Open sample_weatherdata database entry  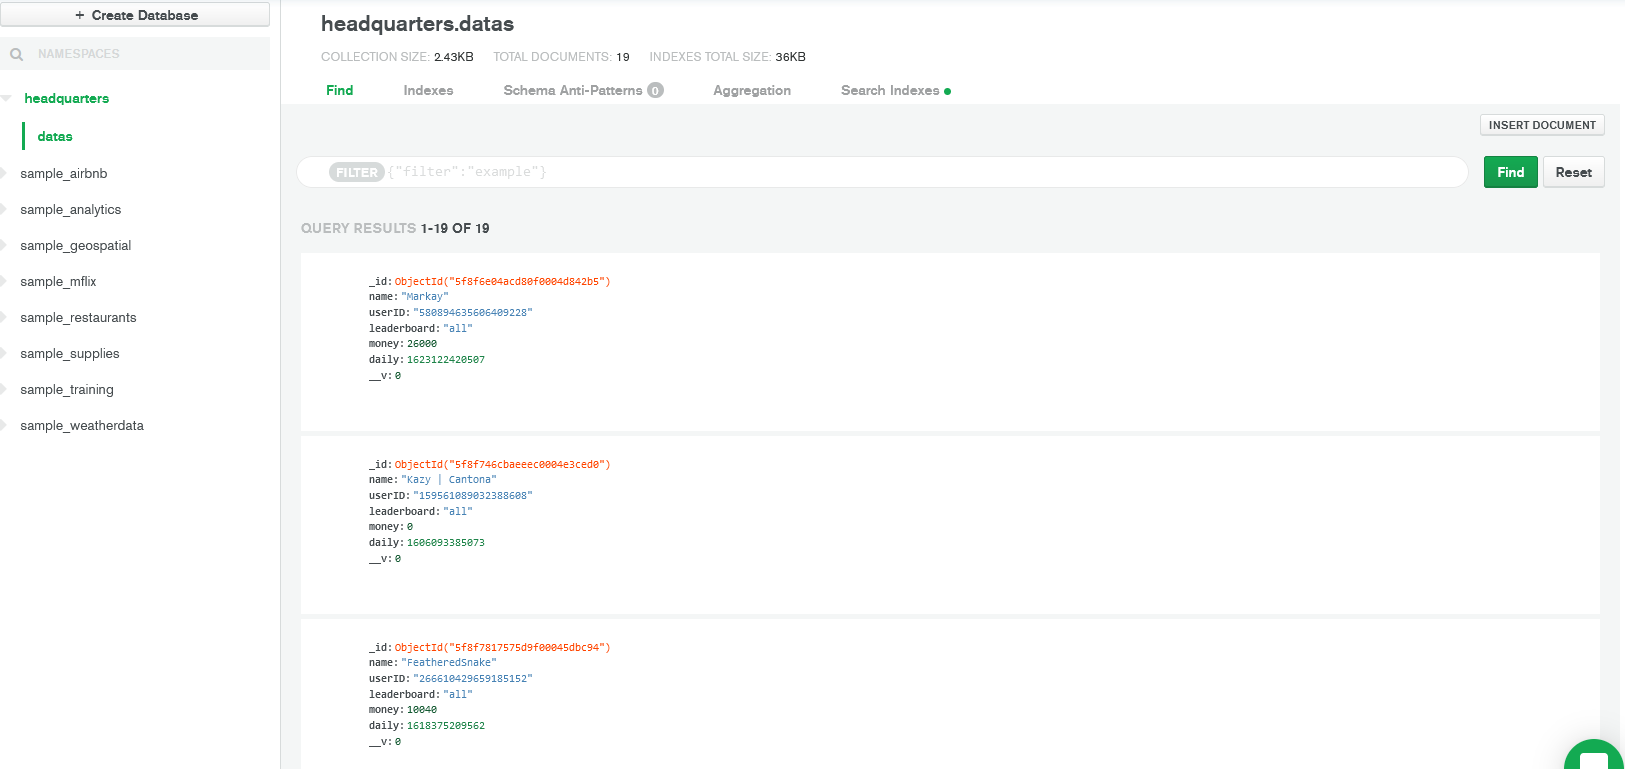click(x=82, y=425)
